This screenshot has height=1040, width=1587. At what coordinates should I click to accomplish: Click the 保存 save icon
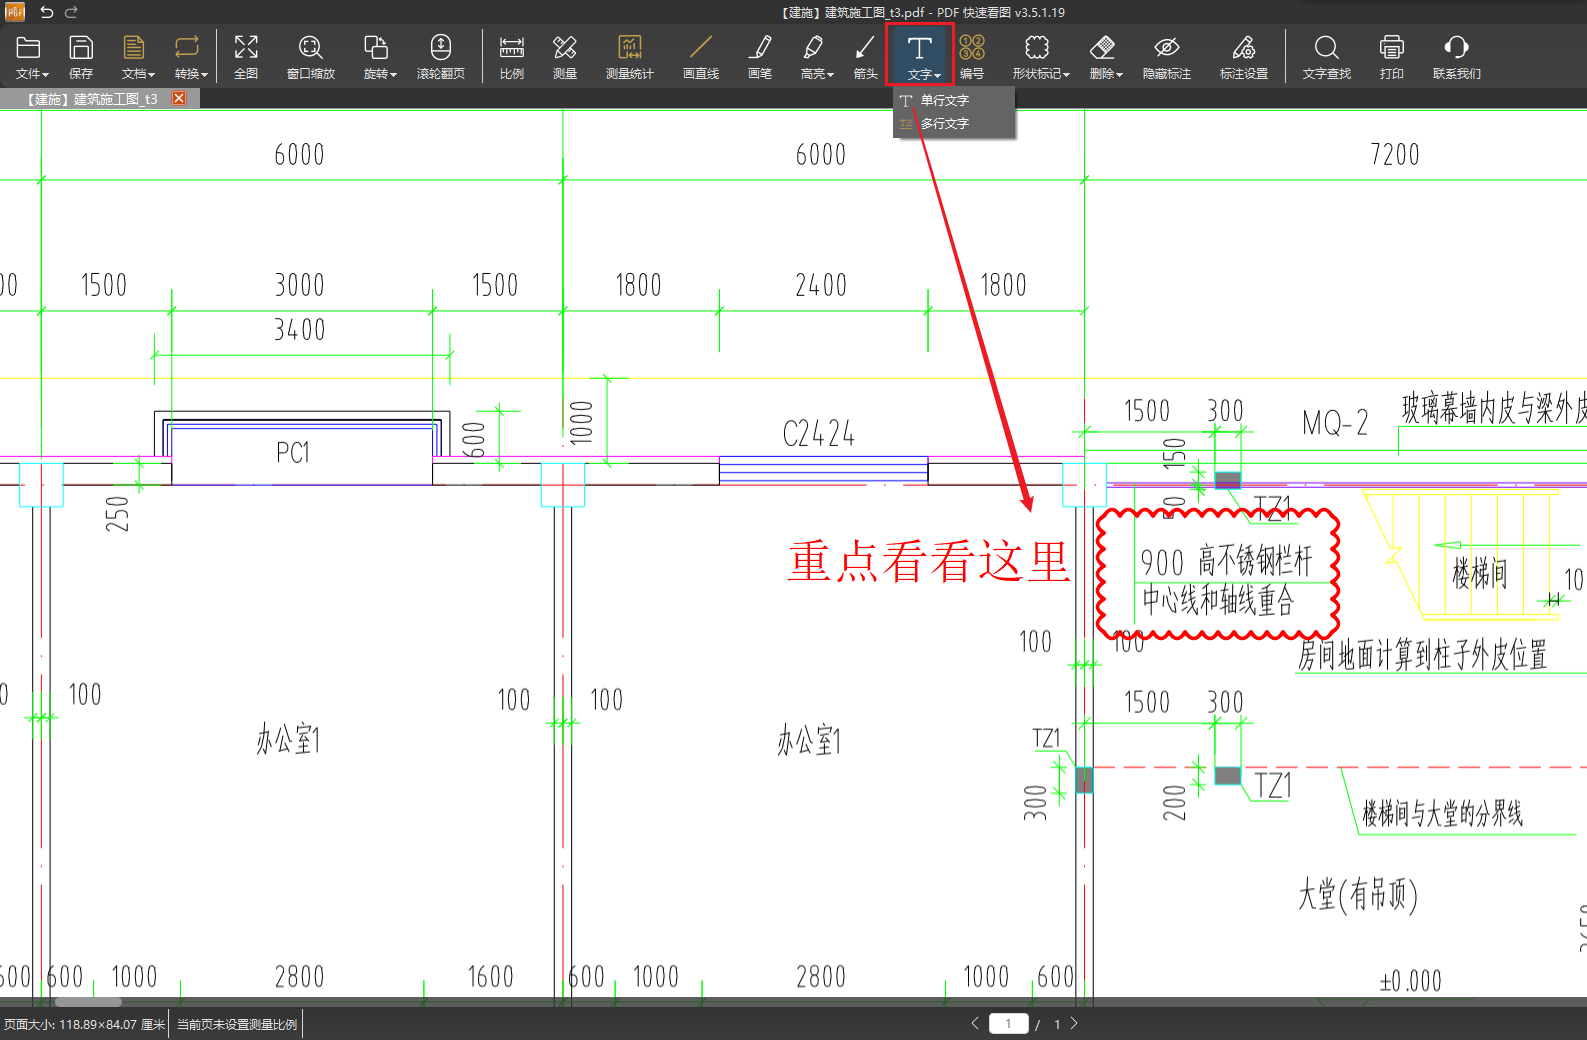coord(81,47)
